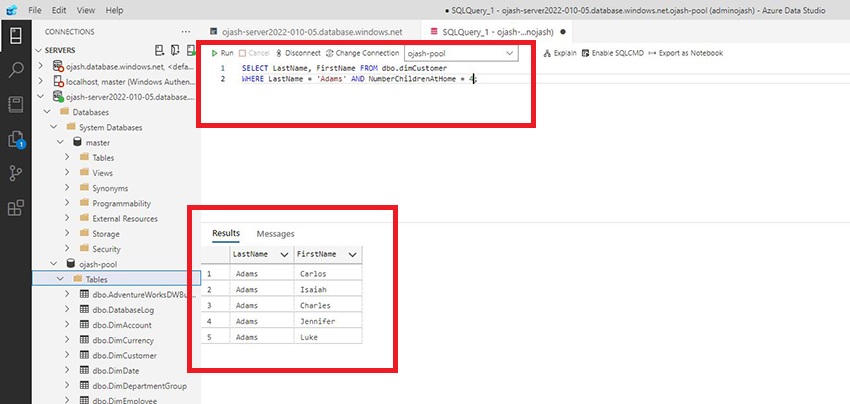Expand the Programmability folder
The height and width of the screenshot is (404, 850).
pyautogui.click(x=67, y=203)
